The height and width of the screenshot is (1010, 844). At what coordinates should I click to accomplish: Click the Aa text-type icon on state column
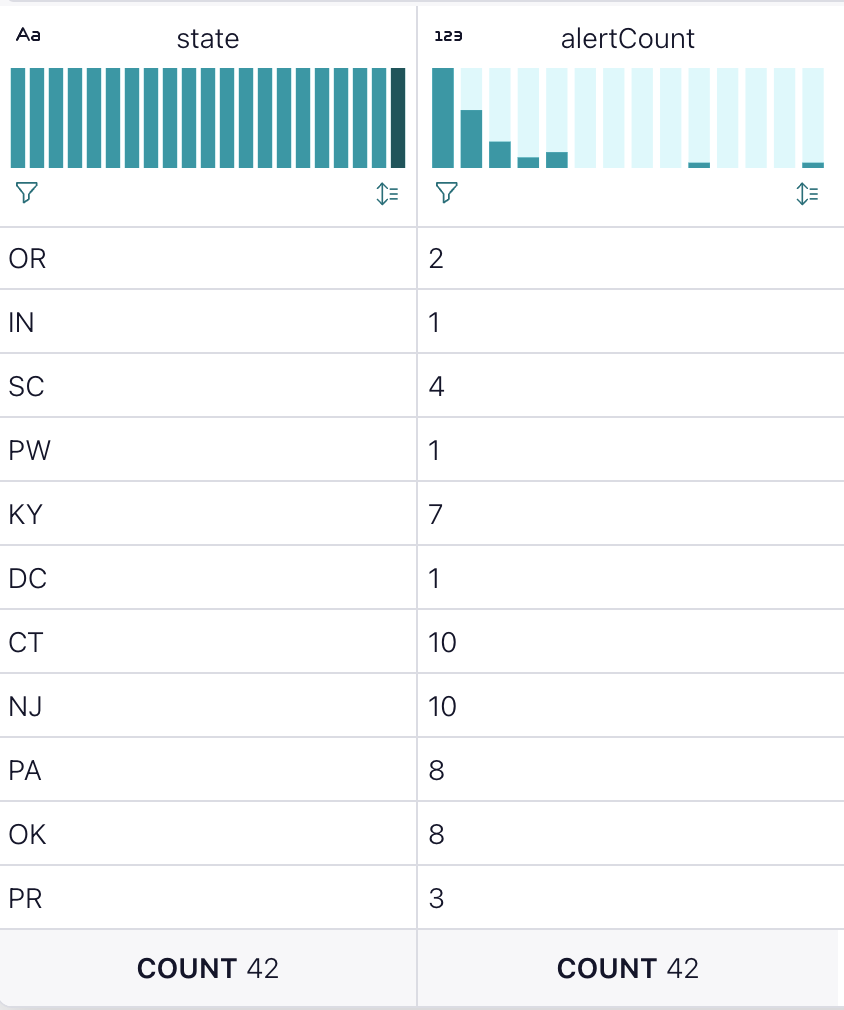[27, 36]
